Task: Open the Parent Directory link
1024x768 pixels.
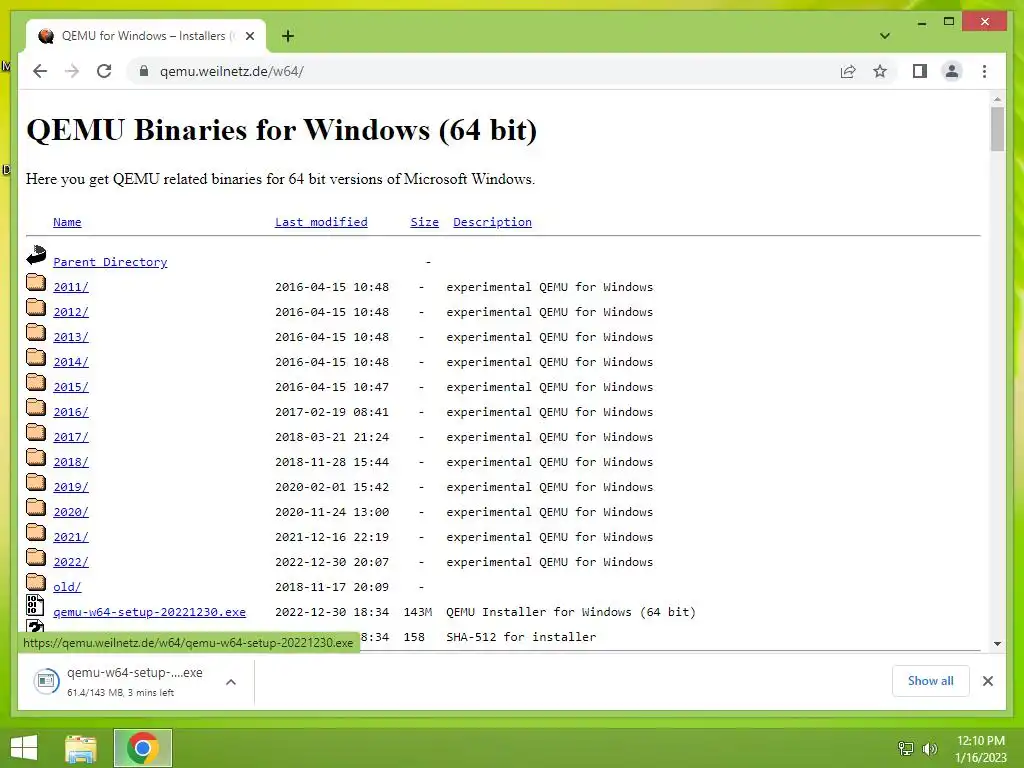Action: tap(110, 262)
